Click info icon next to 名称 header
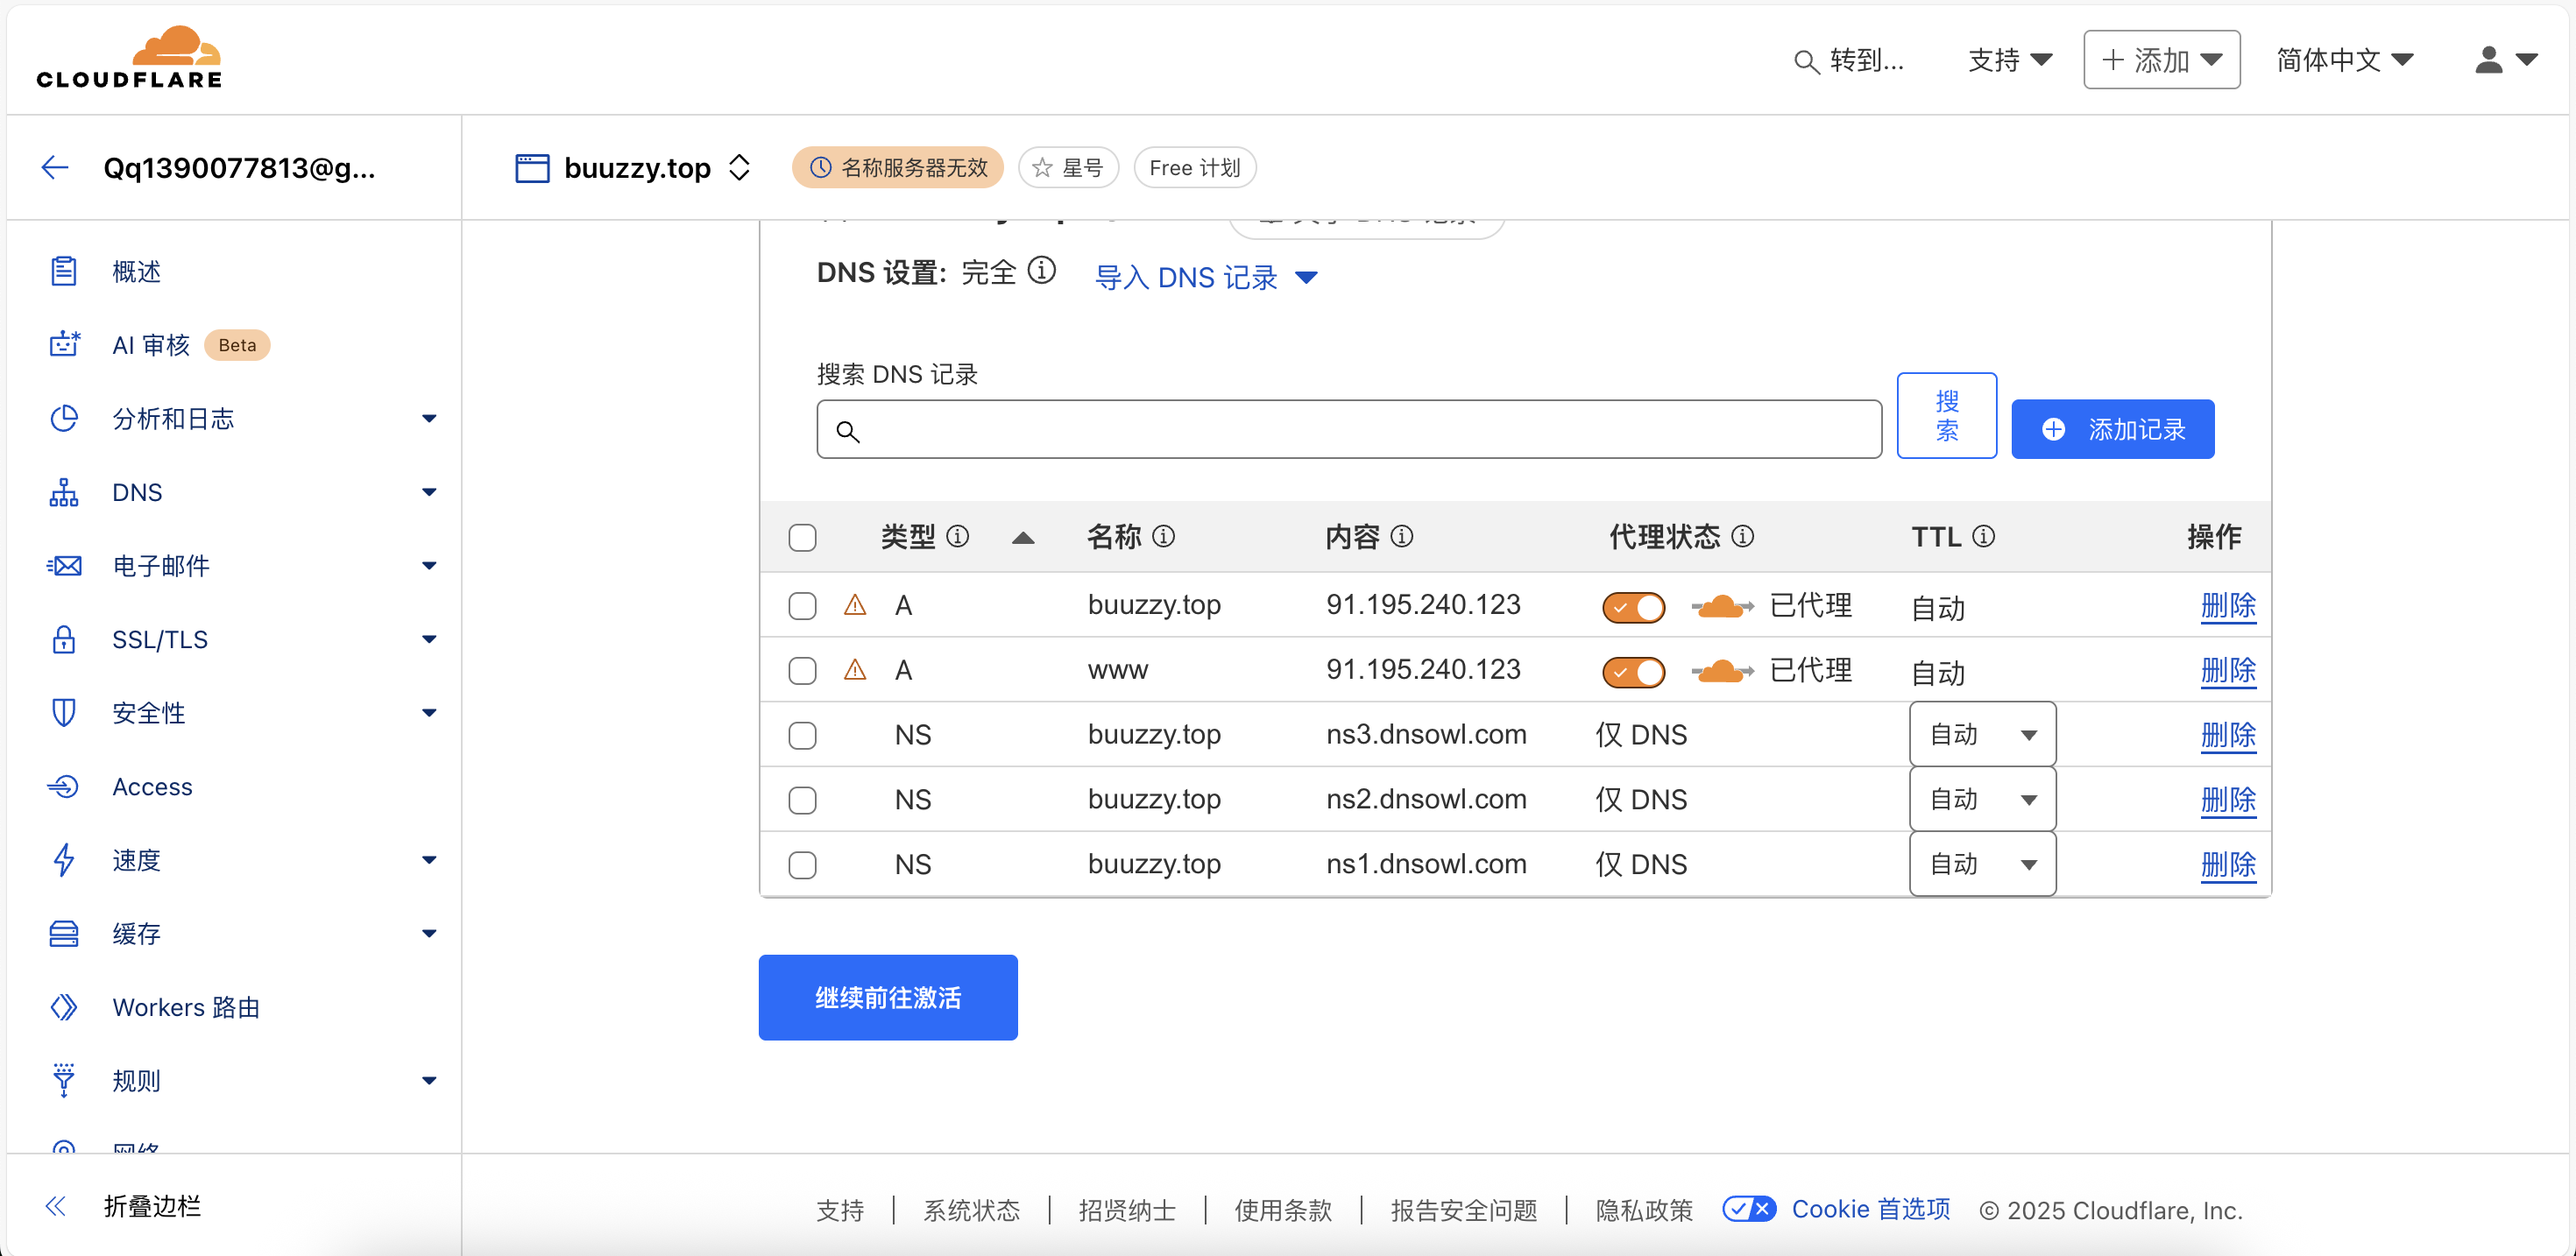This screenshot has width=2576, height=1256. [x=1164, y=537]
